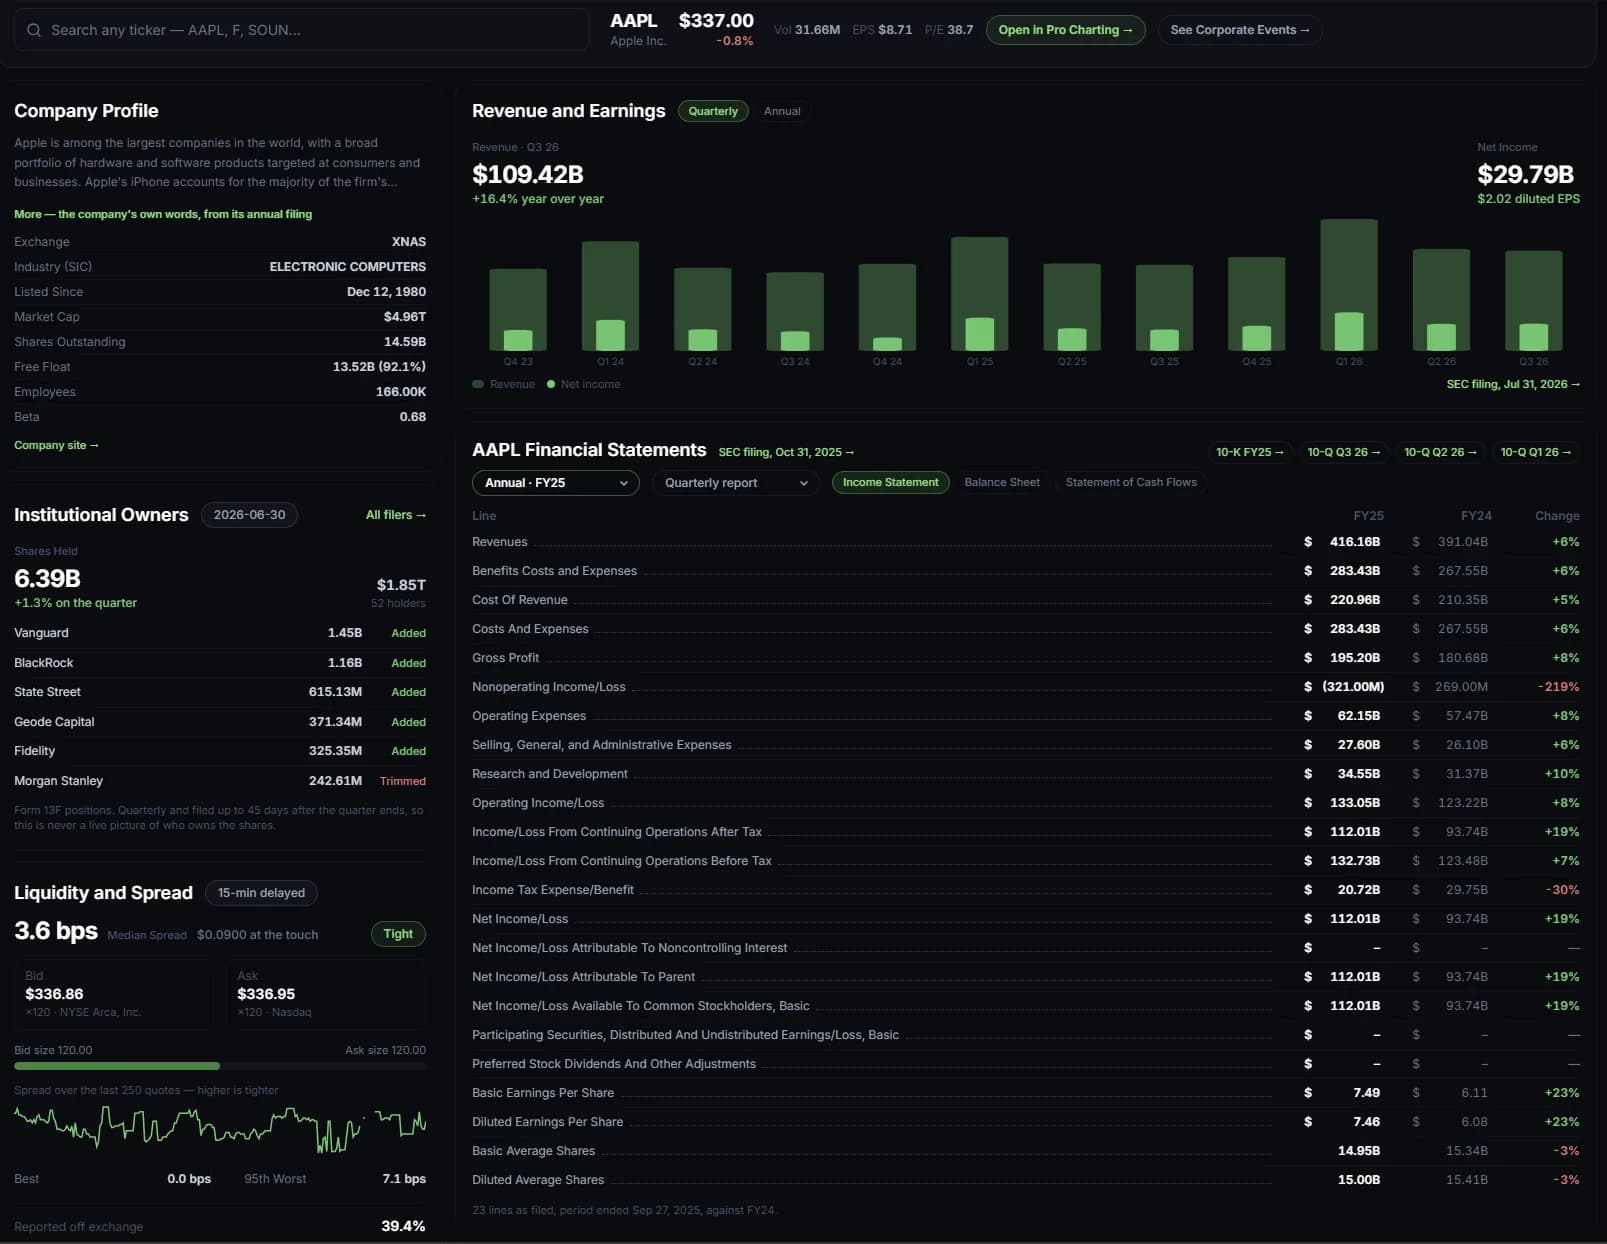Click the $29.79B net income figure
Image resolution: width=1607 pixels, height=1244 pixels.
pyautogui.click(x=1525, y=174)
